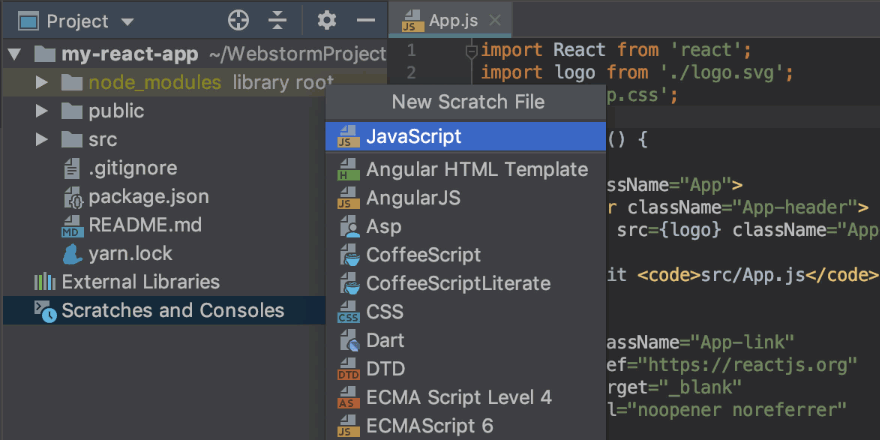Choose CoffeeScript scratch file type
880x440 pixels.
point(466,255)
